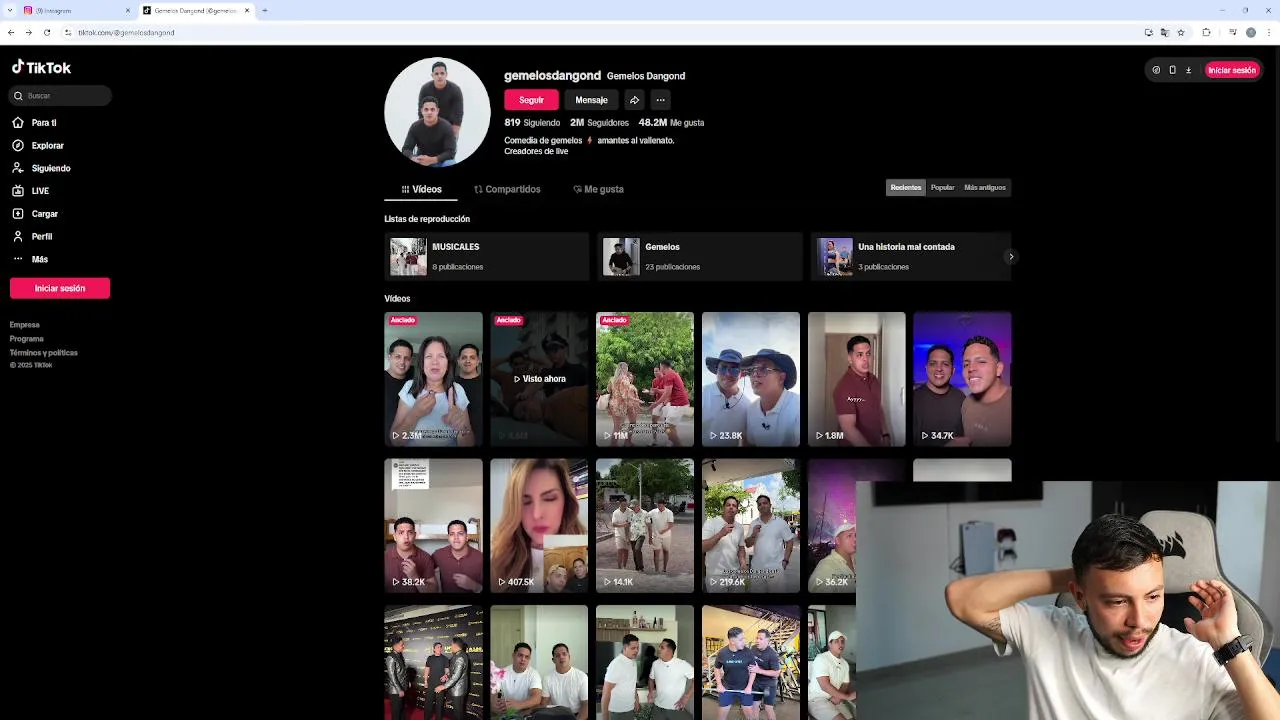Viewport: 1280px width, 720px height.
Task: Open the video with 1.8M views
Action: click(857, 379)
